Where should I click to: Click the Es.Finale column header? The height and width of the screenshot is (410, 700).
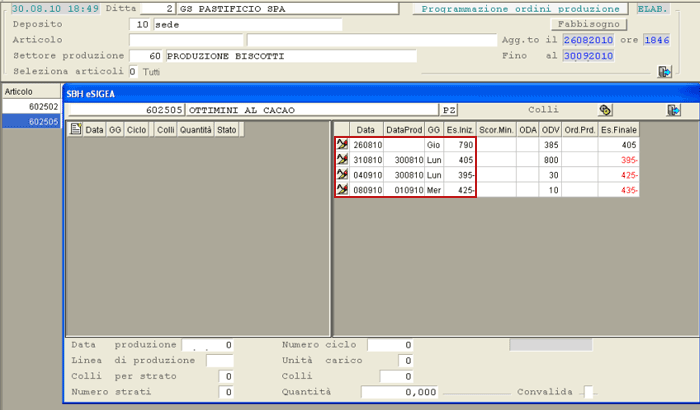(x=619, y=130)
